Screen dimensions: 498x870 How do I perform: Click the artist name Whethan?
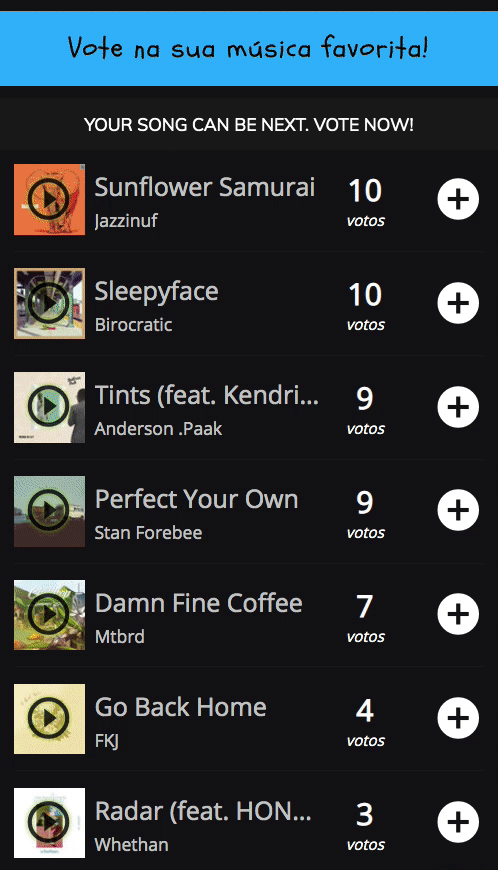tap(131, 844)
